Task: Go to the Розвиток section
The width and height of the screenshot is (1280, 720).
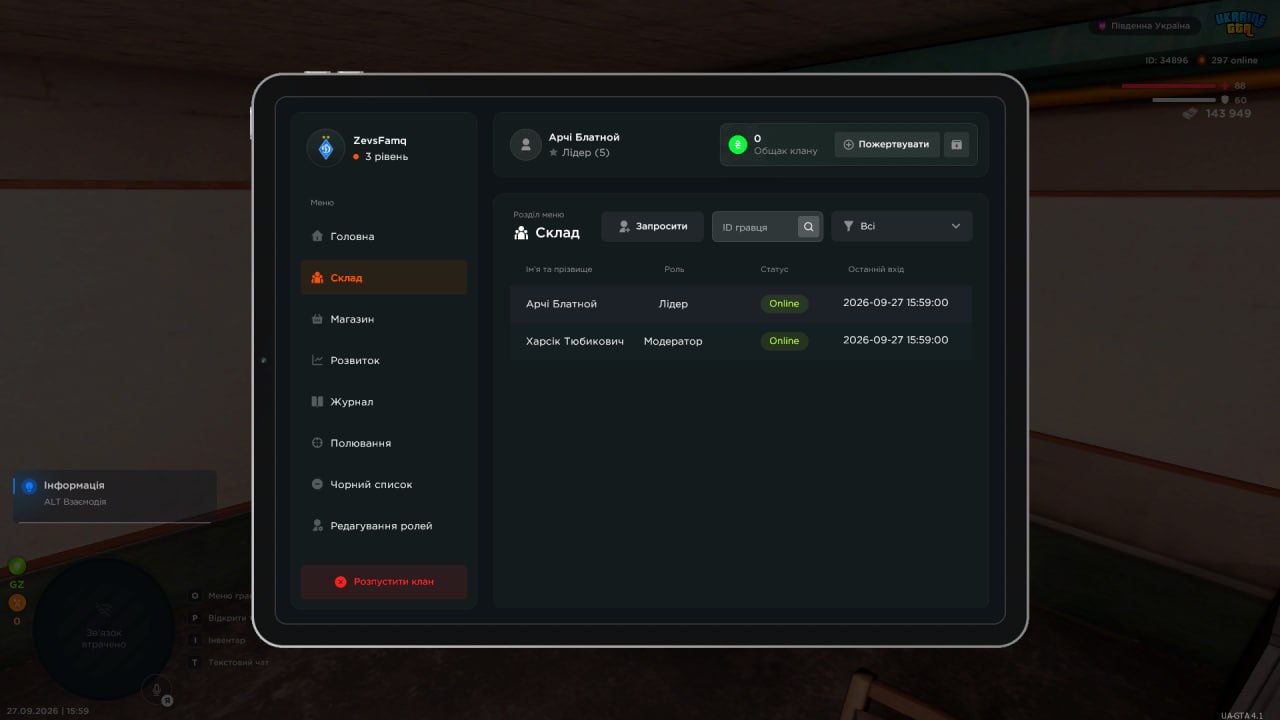Action: [384, 360]
